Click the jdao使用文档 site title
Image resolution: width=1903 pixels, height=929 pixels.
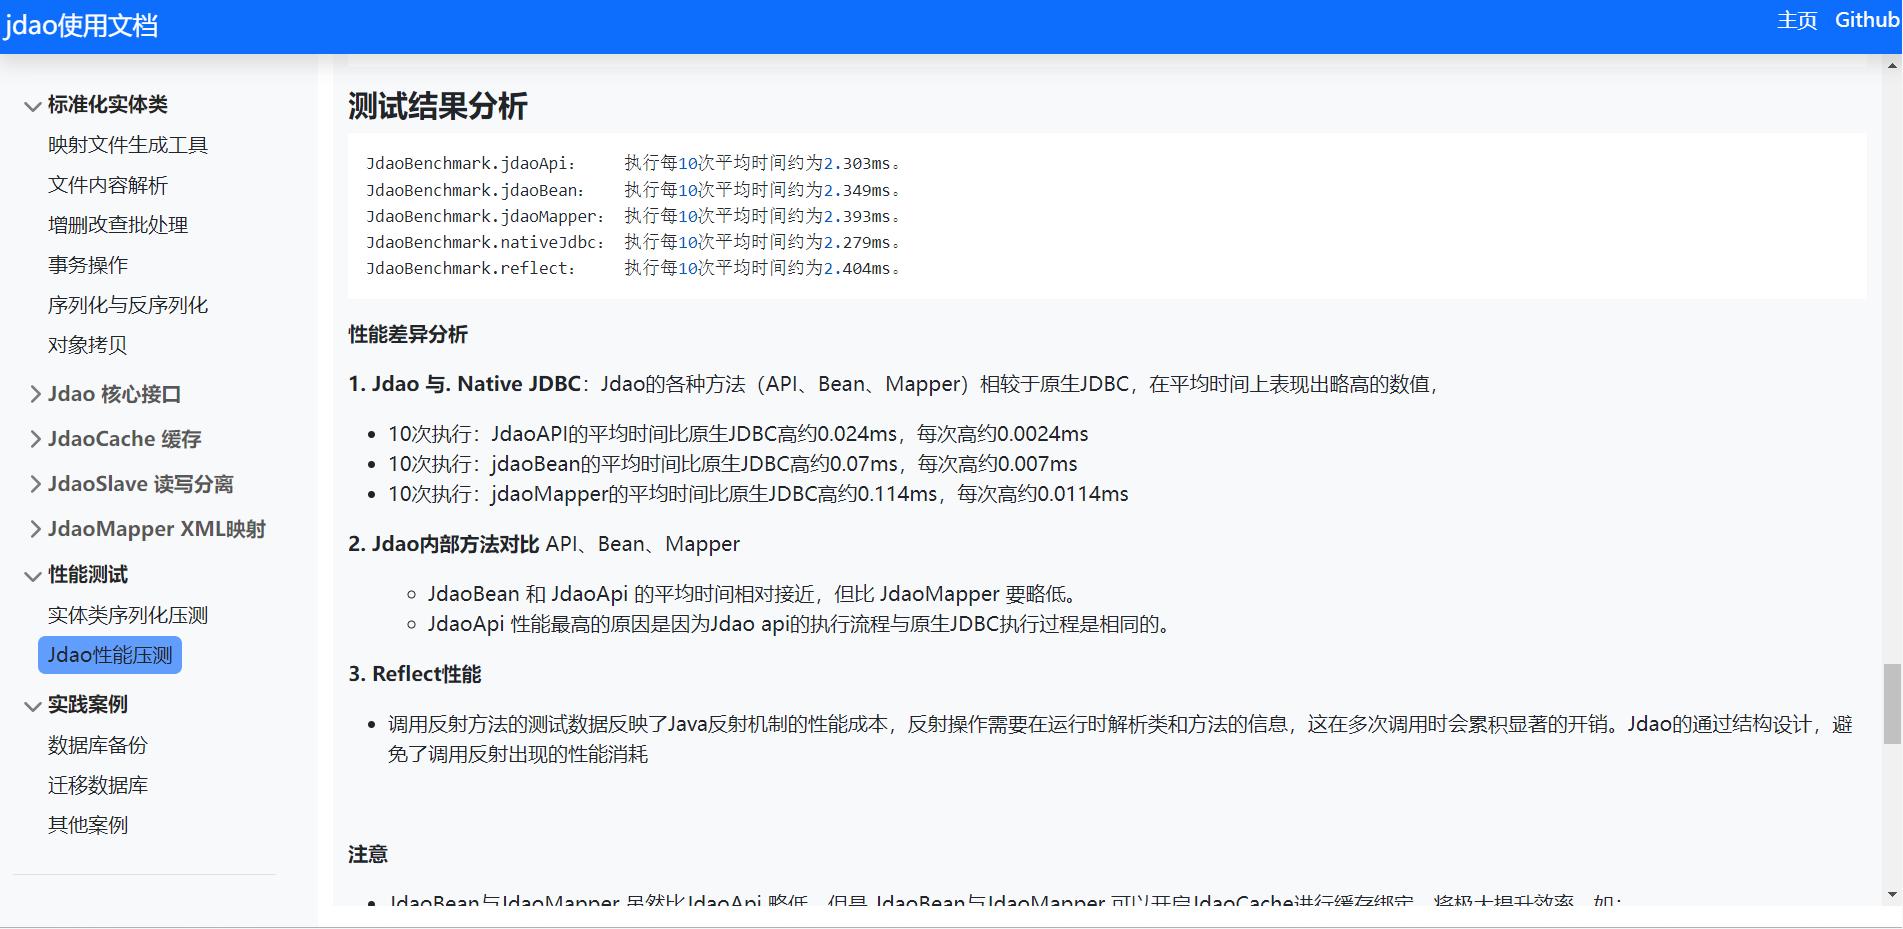pos(81,26)
